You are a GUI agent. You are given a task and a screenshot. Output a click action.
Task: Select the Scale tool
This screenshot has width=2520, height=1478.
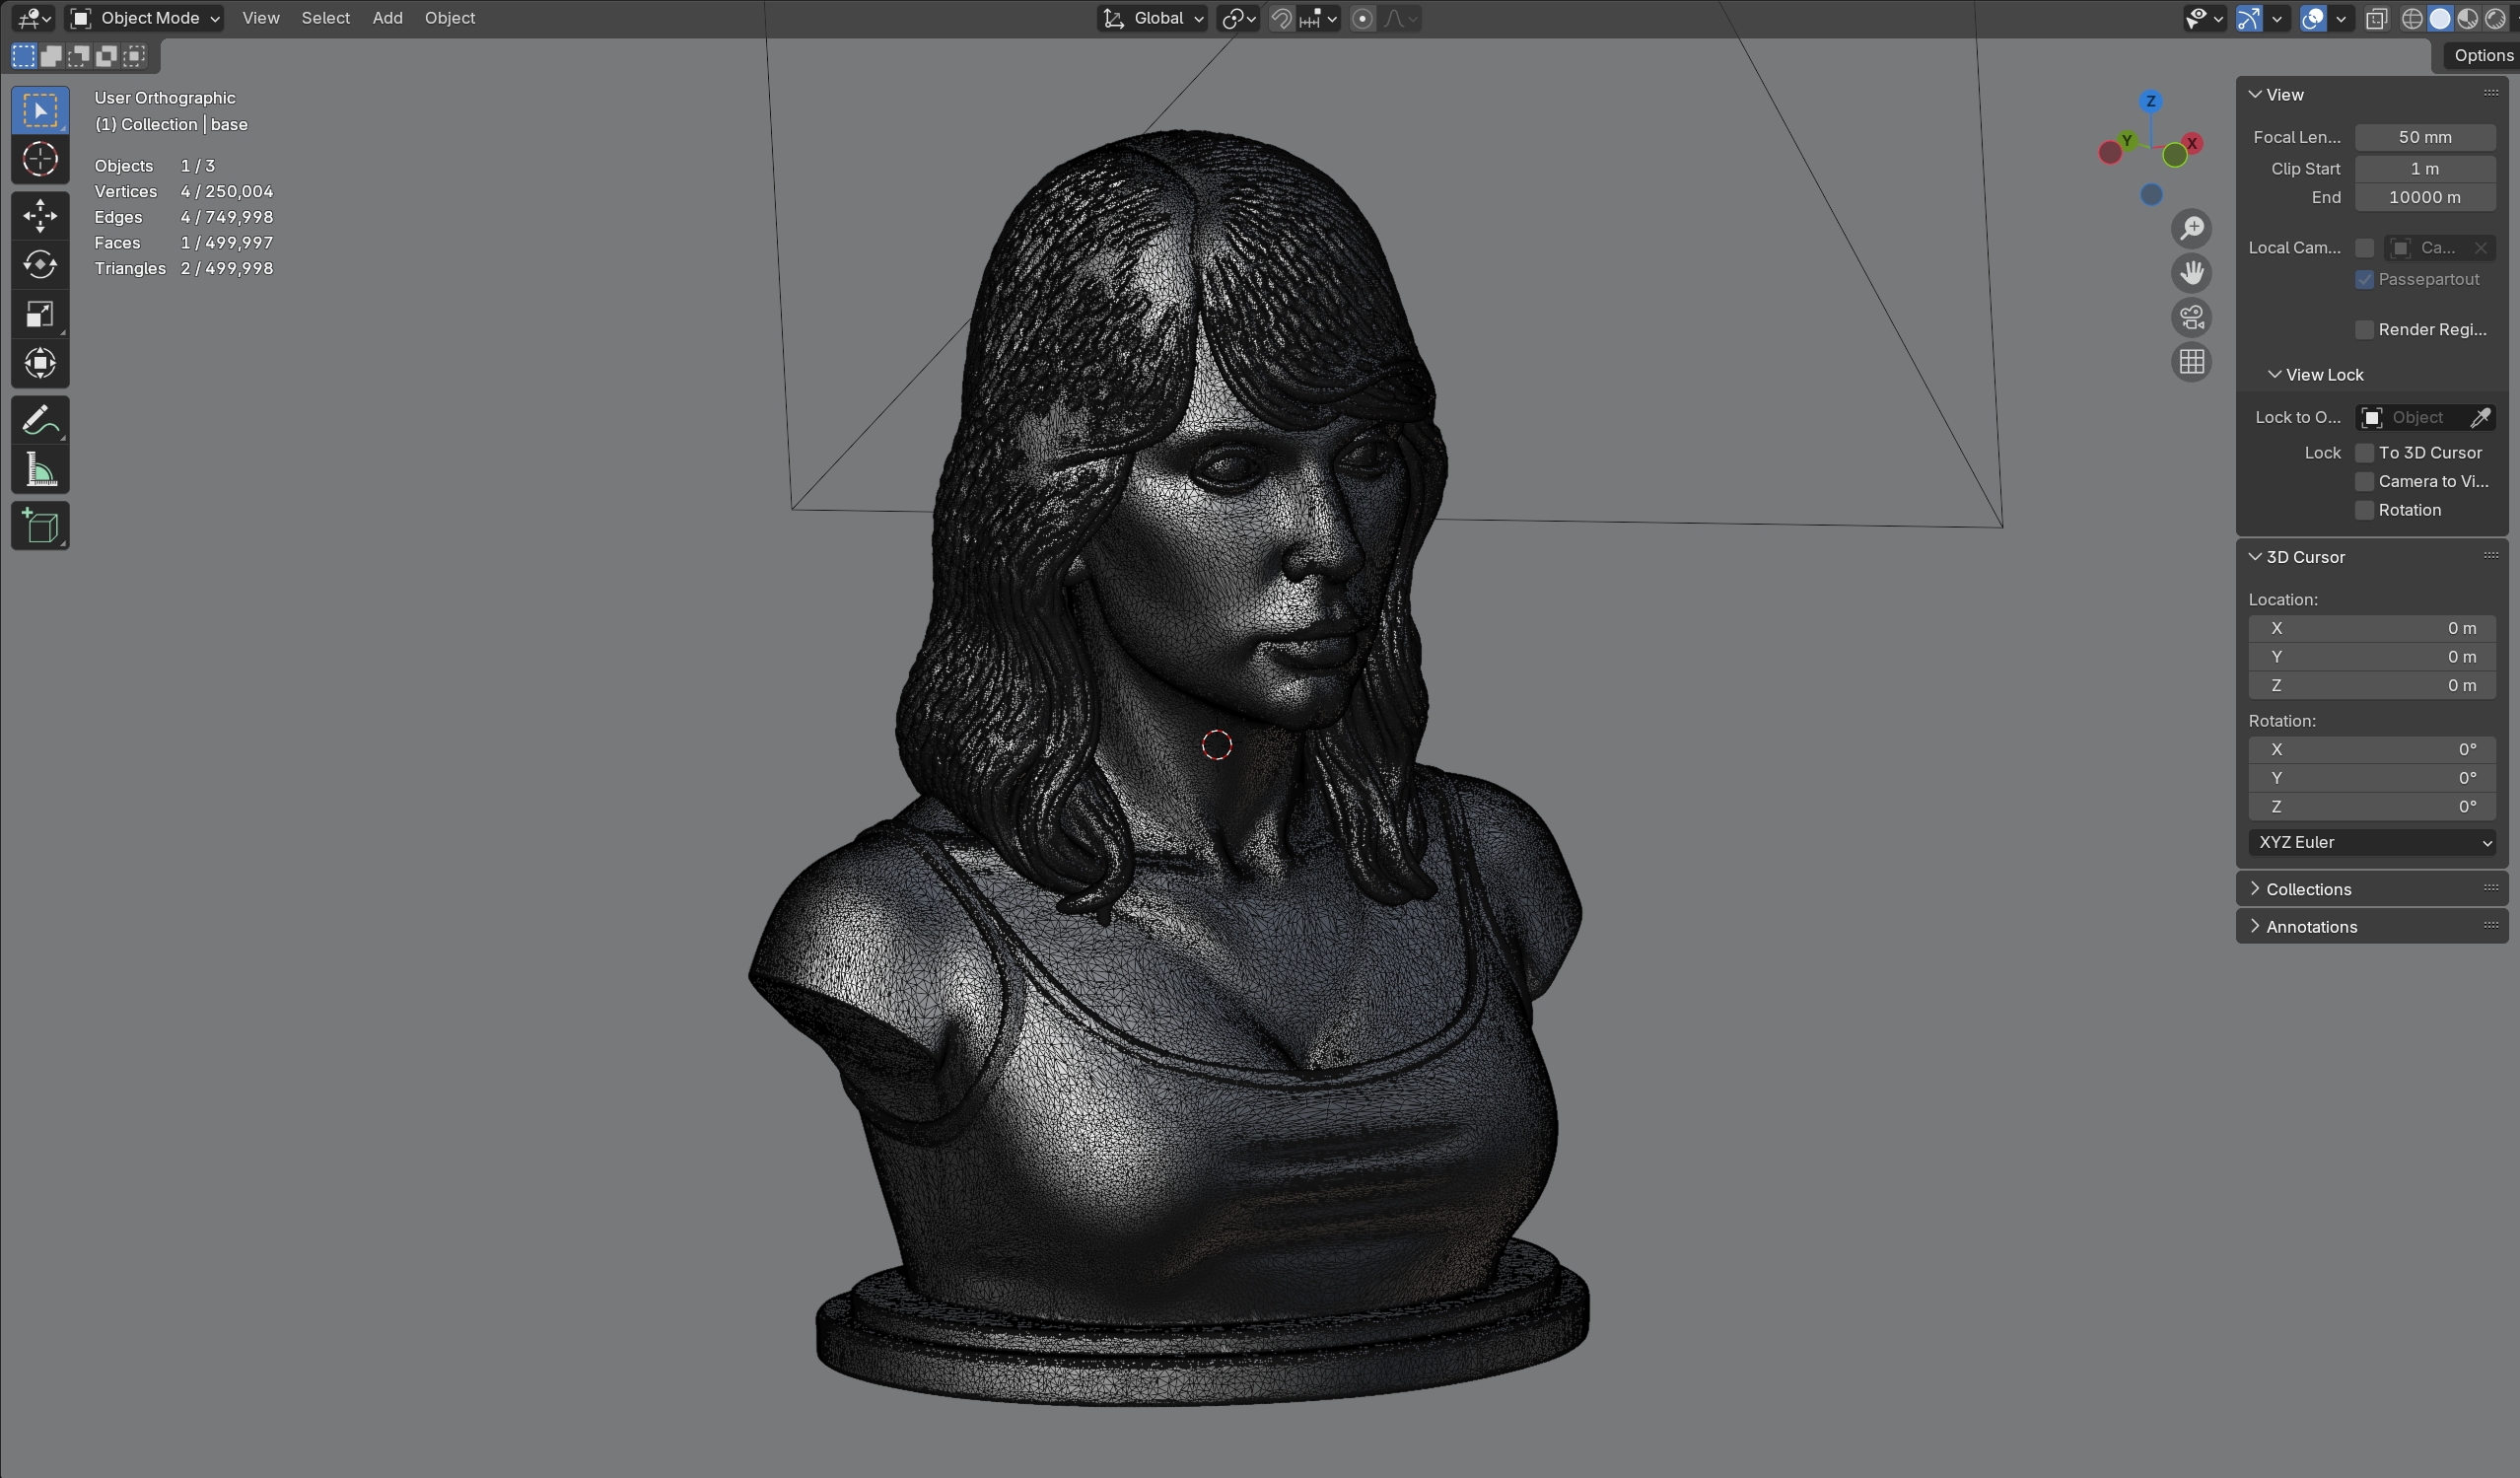tap(40, 315)
